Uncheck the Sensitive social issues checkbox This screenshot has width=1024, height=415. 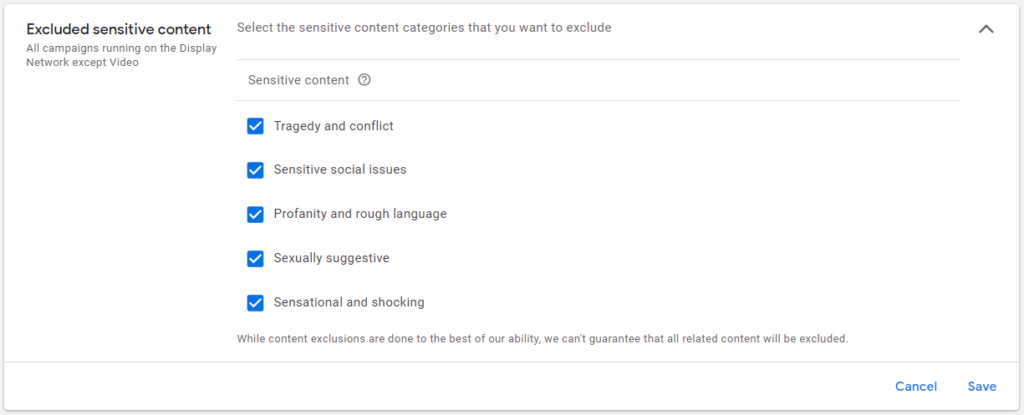point(255,170)
